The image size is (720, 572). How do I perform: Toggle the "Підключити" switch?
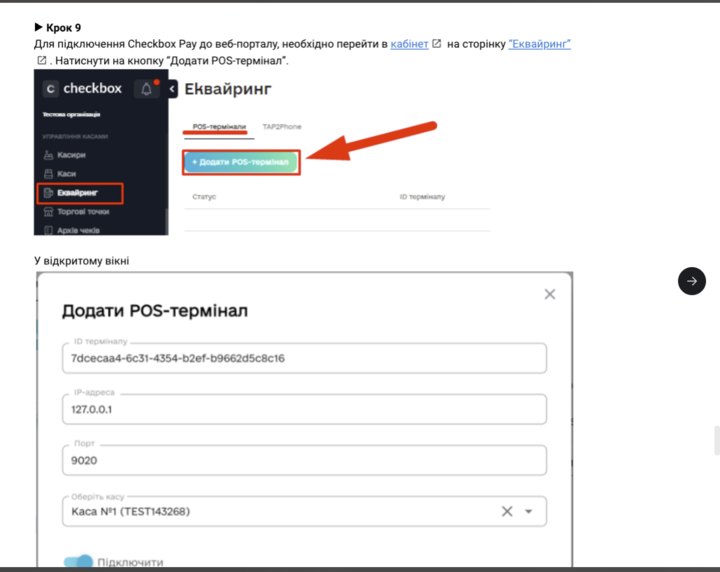(78, 561)
